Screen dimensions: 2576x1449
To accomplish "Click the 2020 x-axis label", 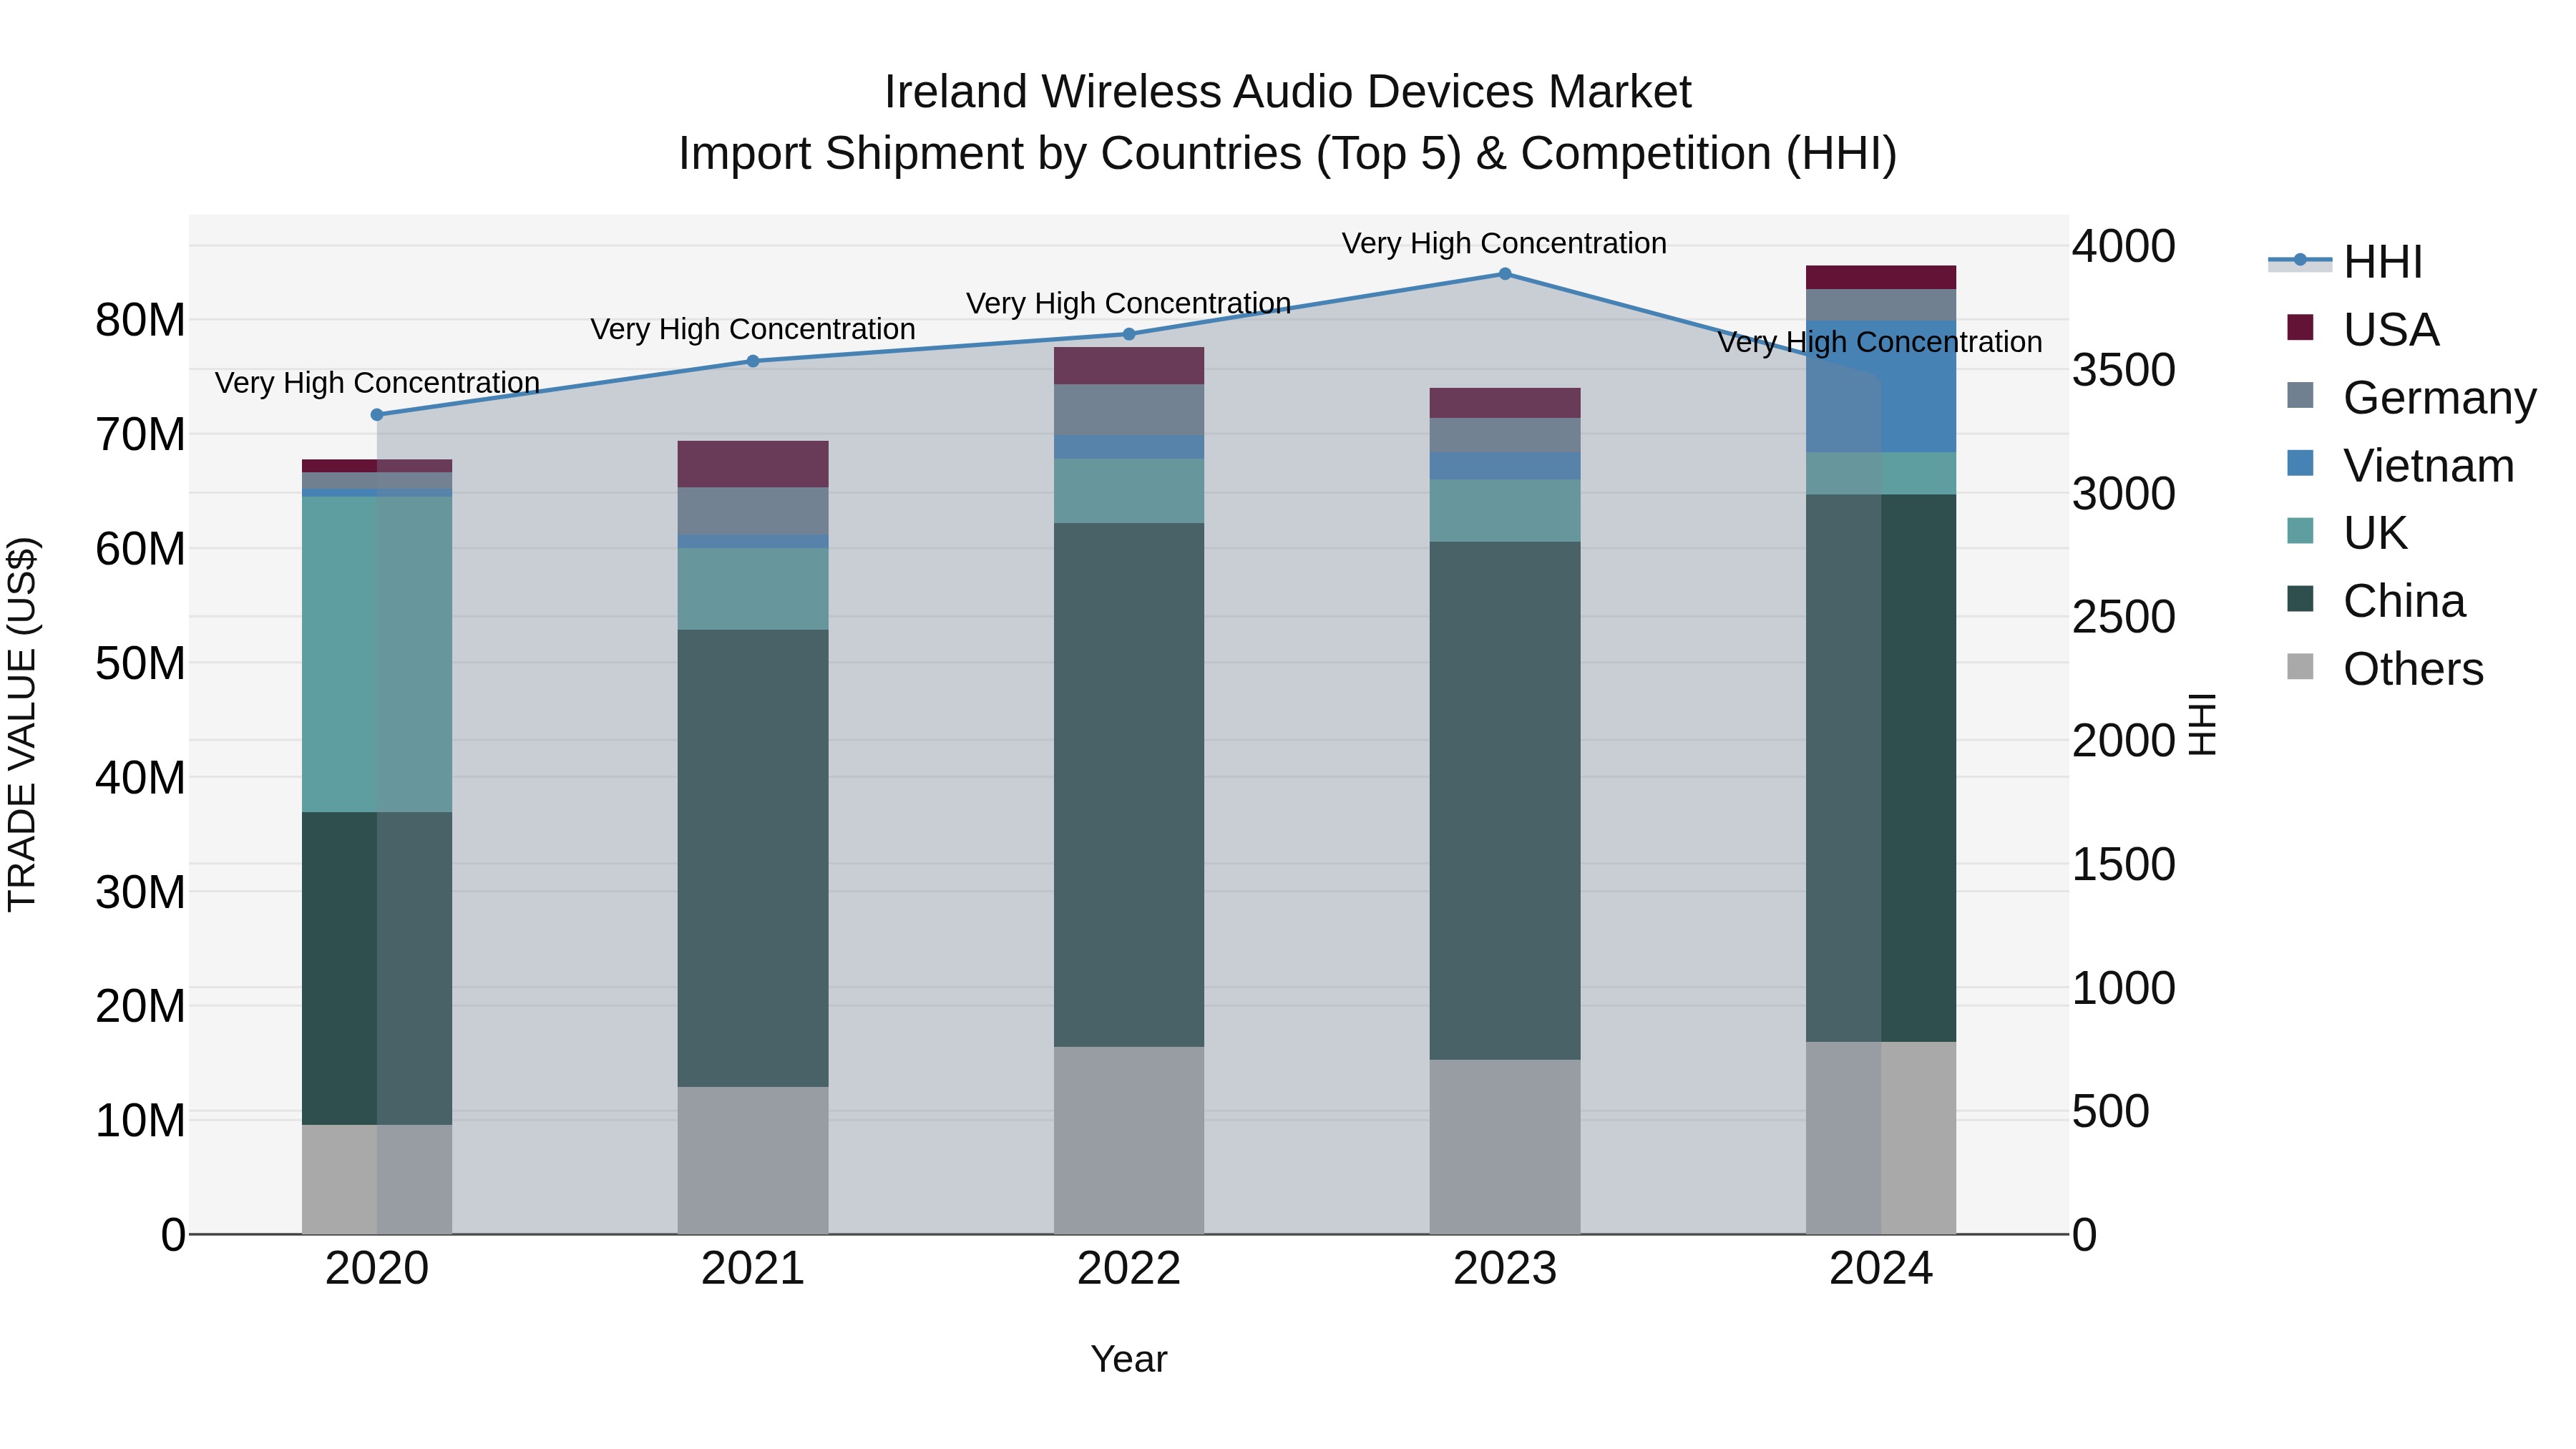I will click(377, 1269).
